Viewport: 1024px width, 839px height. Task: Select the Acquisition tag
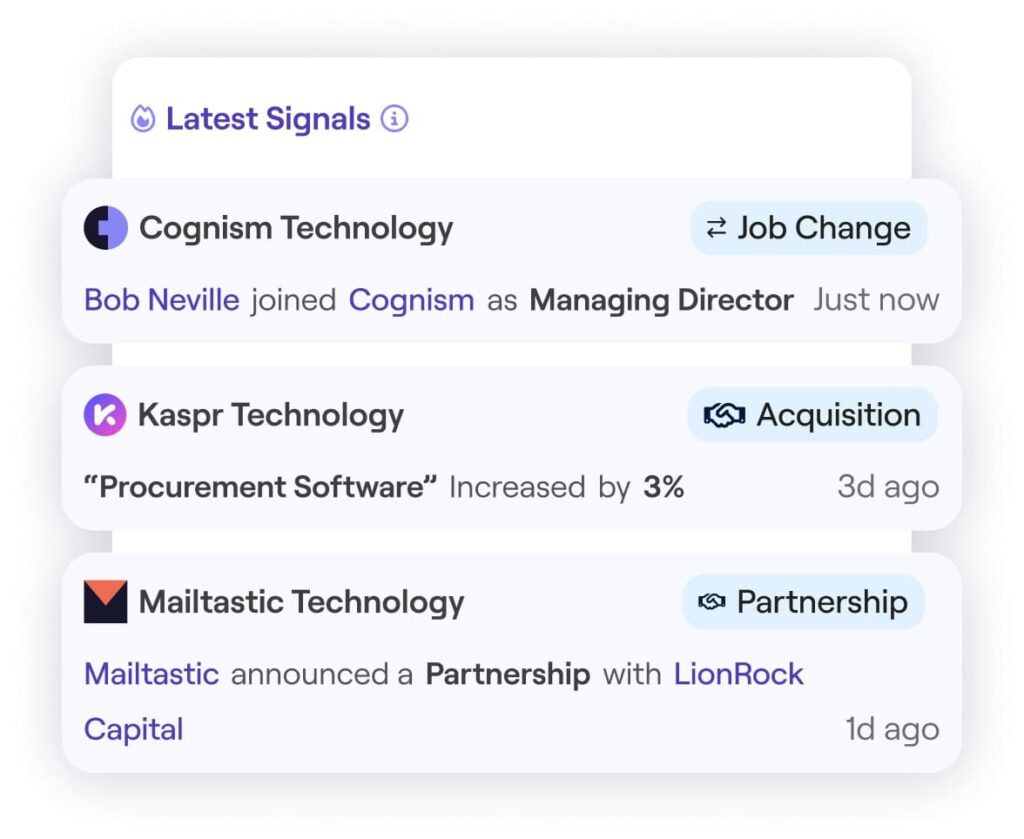tap(812, 415)
